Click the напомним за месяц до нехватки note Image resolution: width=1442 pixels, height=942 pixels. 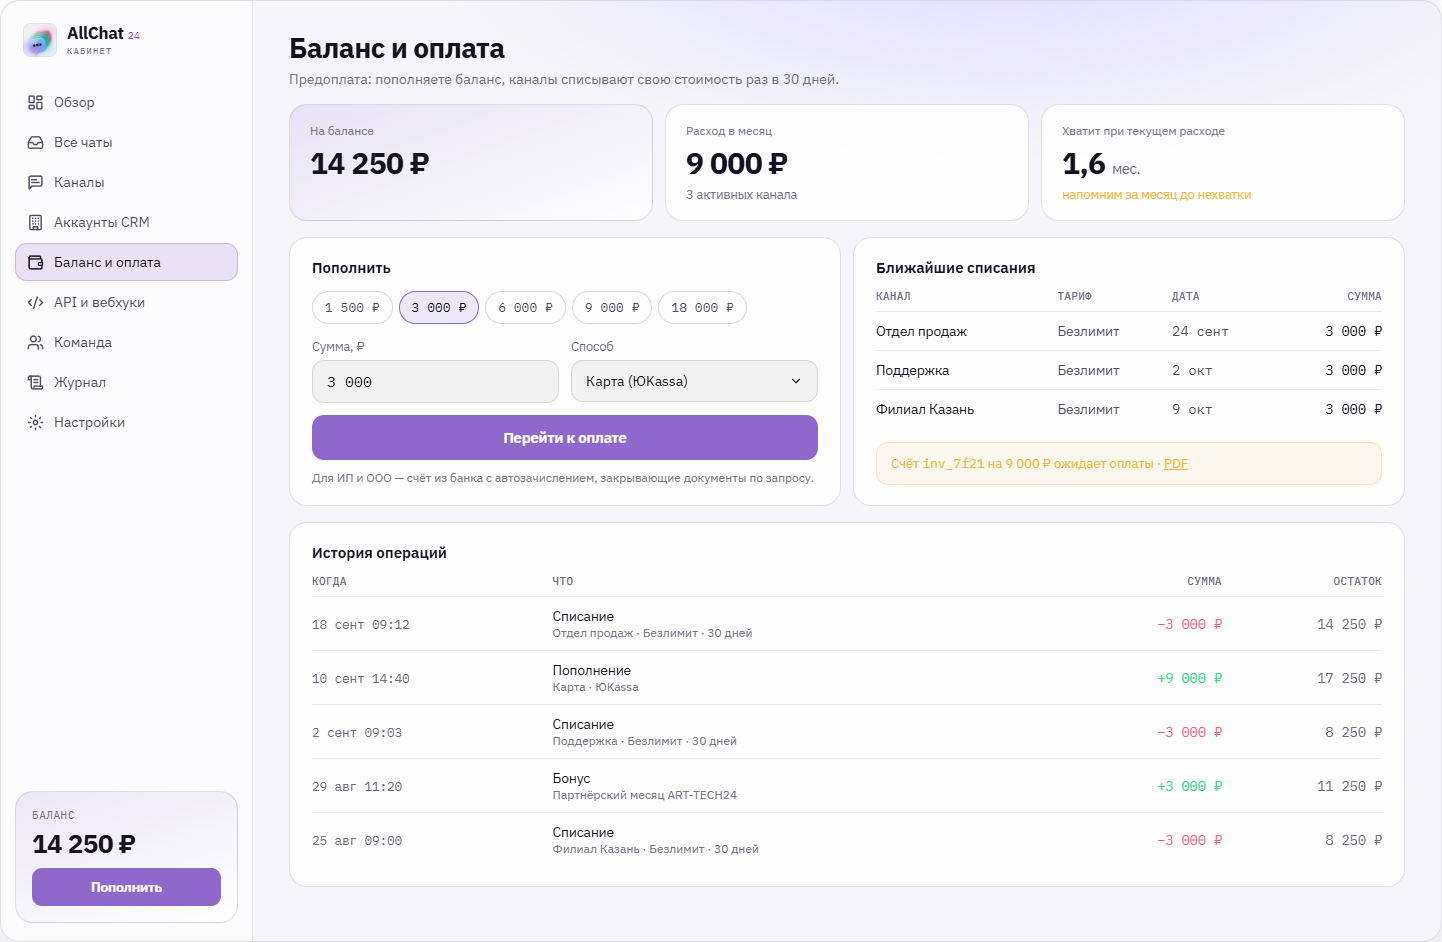tap(1156, 195)
